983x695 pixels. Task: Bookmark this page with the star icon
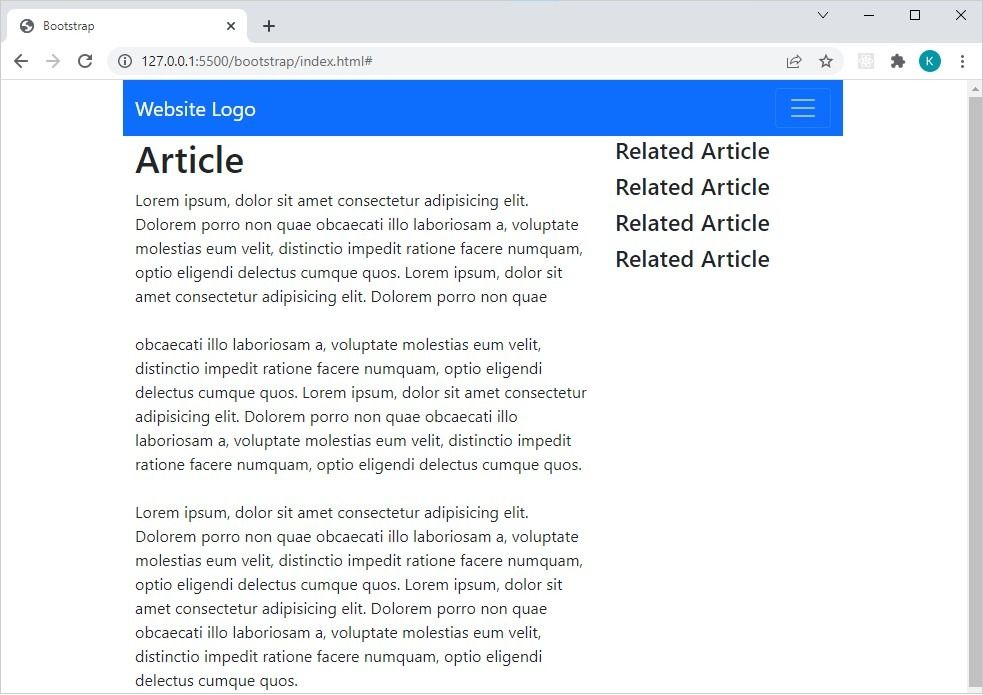pos(826,61)
